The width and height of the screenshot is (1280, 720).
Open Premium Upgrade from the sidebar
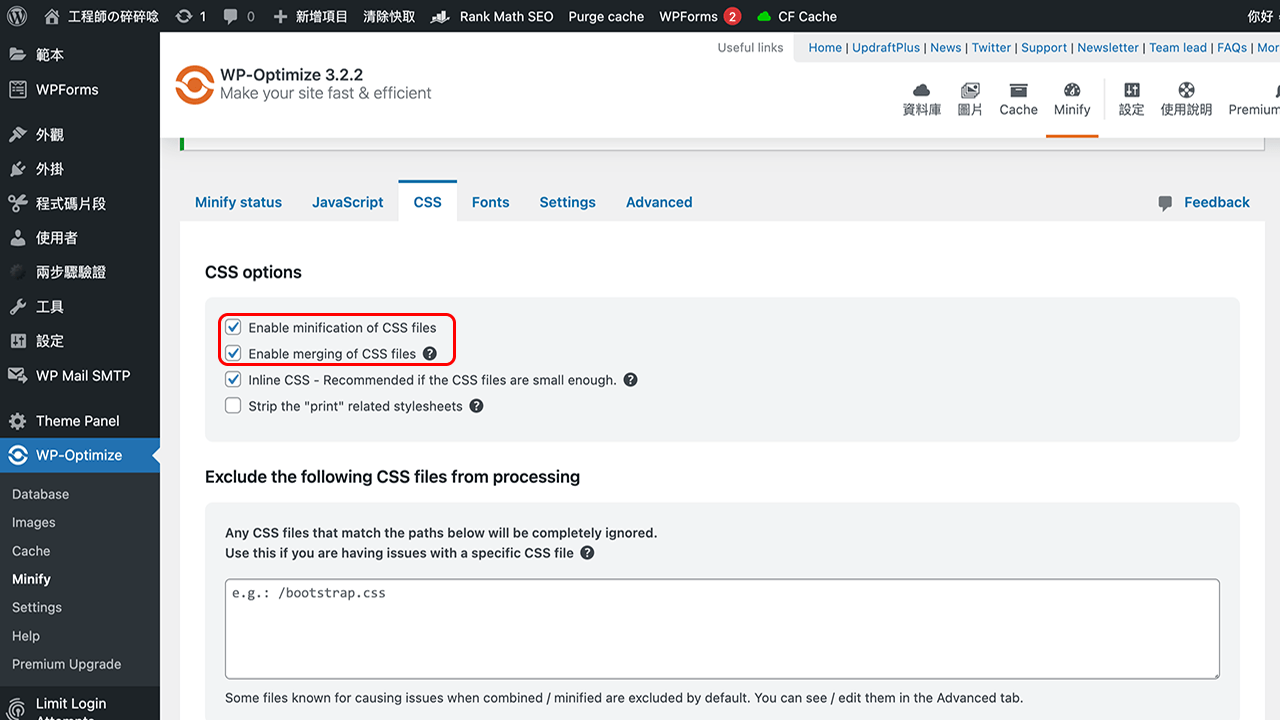64,664
